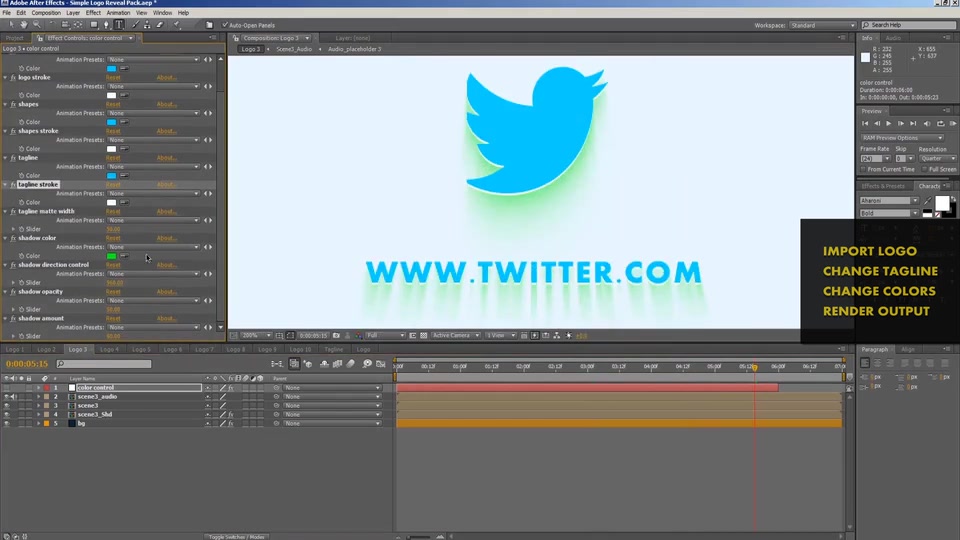Image resolution: width=960 pixels, height=540 pixels.
Task: Open comp flowchart icon in viewer
Action: (x=557, y=336)
